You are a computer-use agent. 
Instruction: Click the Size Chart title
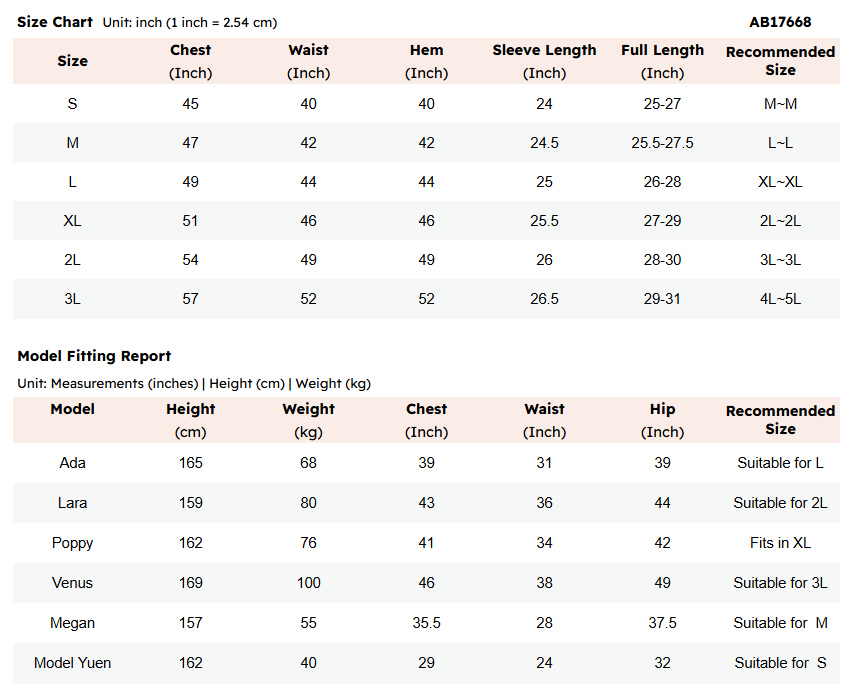click(x=55, y=22)
